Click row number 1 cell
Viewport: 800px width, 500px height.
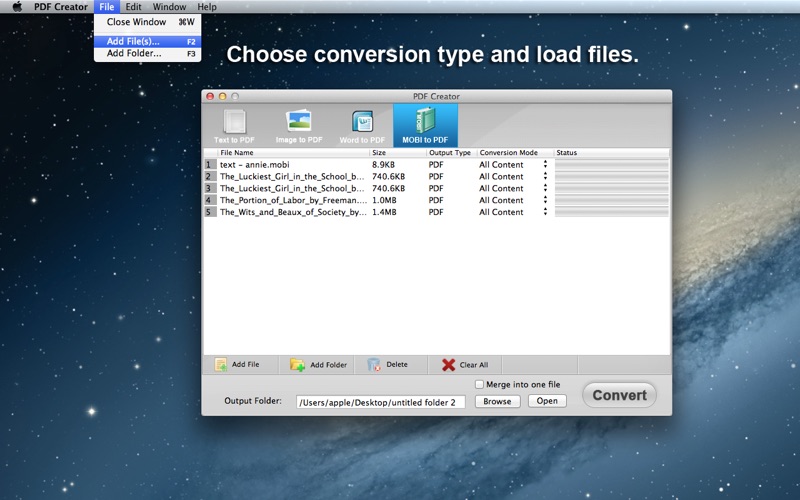210,164
